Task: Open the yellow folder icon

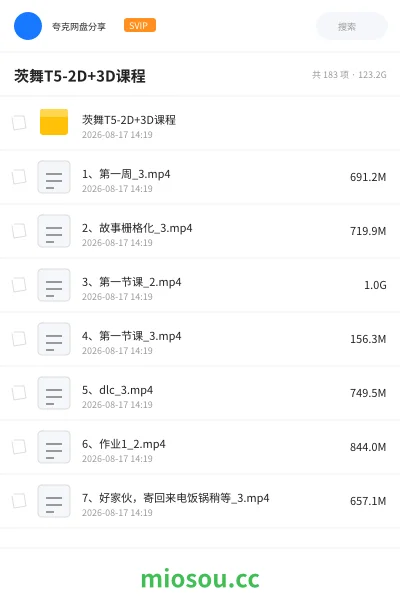Action: tap(54, 122)
